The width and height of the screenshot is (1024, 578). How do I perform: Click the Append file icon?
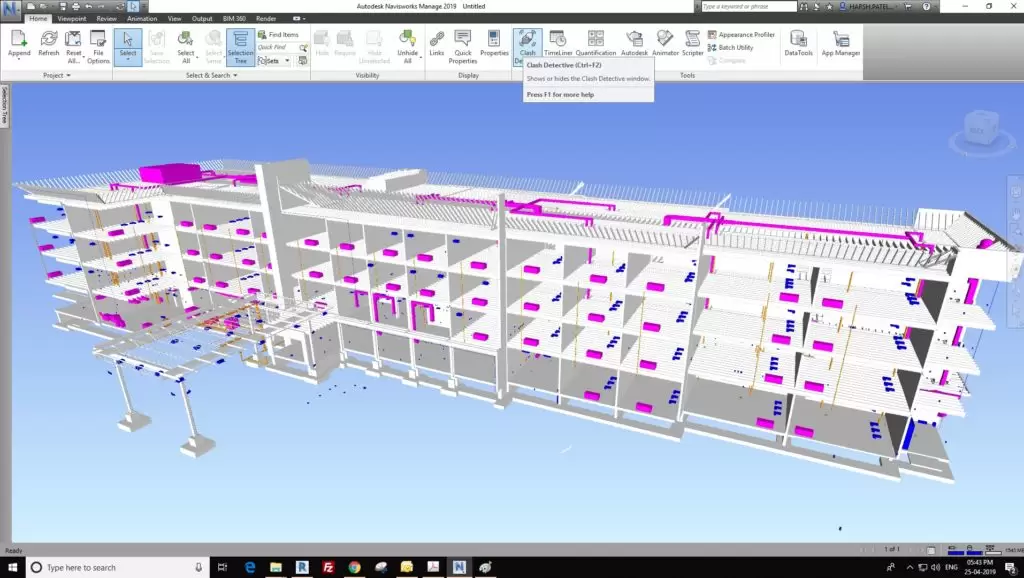[x=20, y=44]
